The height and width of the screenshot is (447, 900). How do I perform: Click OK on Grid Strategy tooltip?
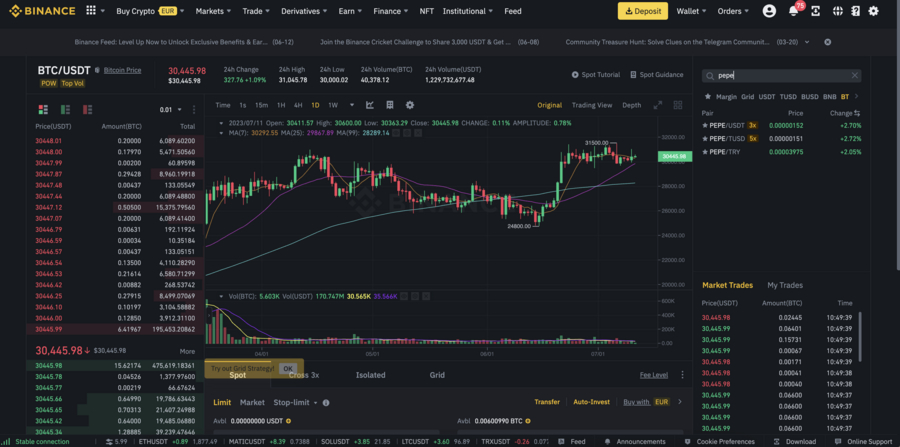click(x=288, y=369)
